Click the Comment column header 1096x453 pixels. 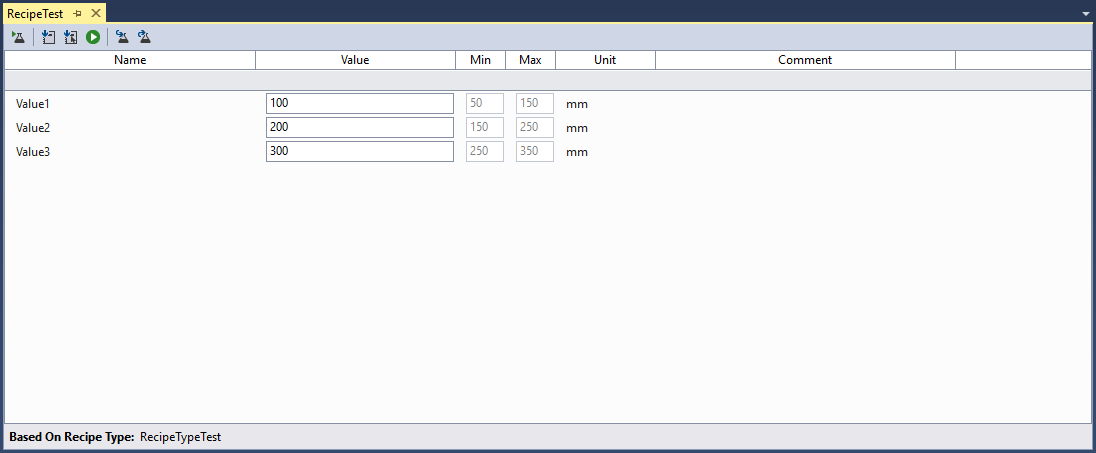[x=805, y=60]
